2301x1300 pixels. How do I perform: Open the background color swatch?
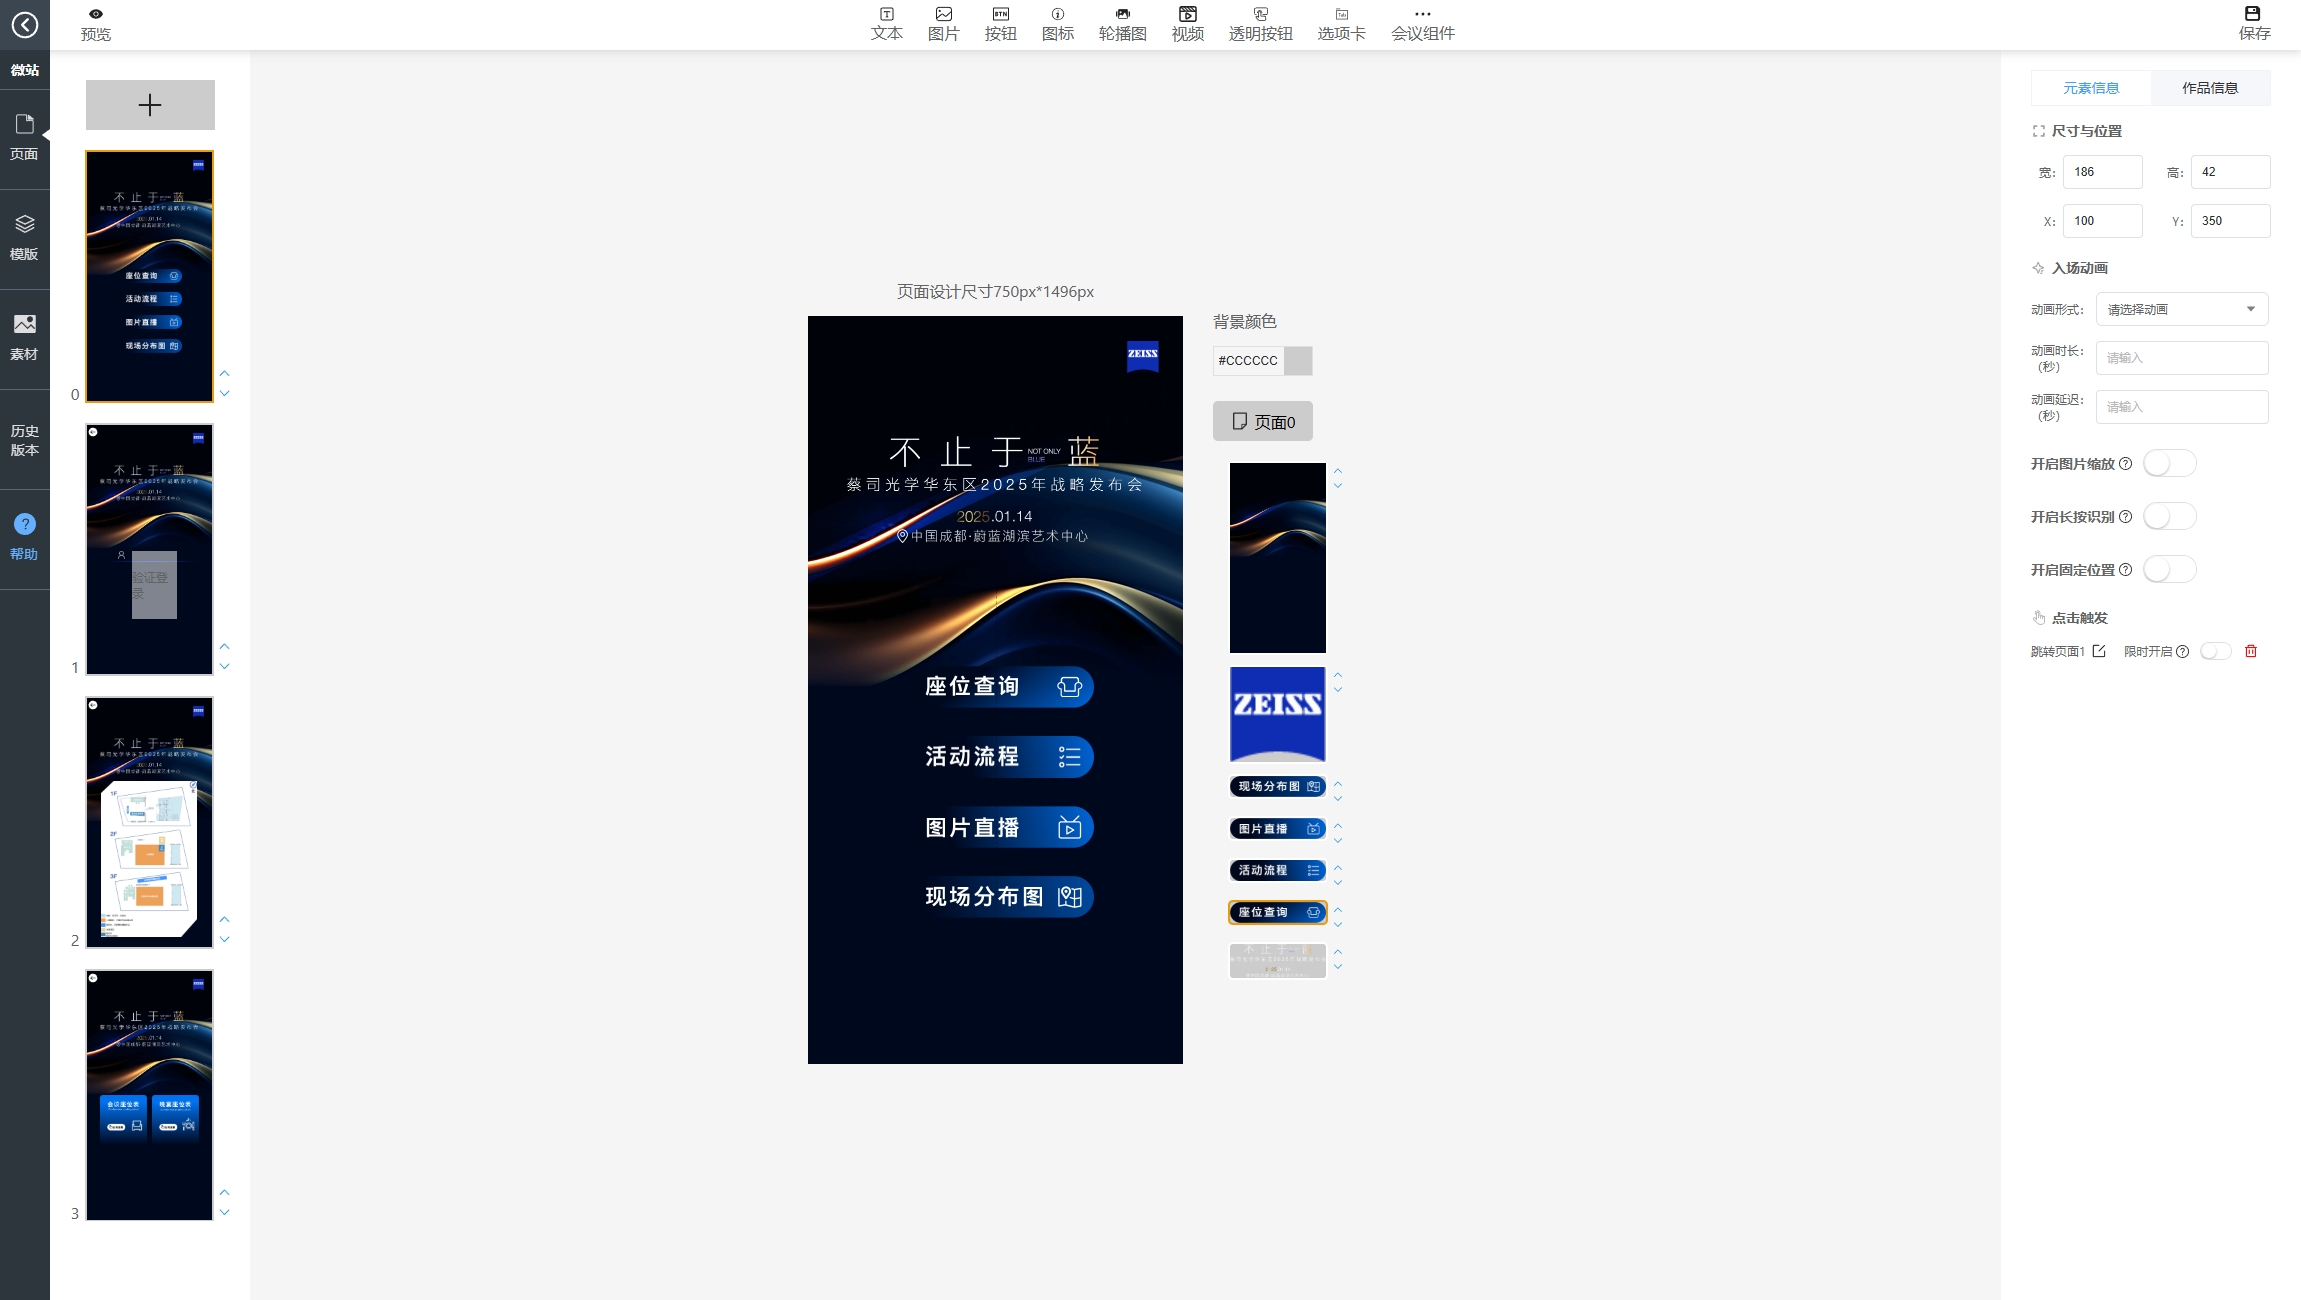point(1297,361)
